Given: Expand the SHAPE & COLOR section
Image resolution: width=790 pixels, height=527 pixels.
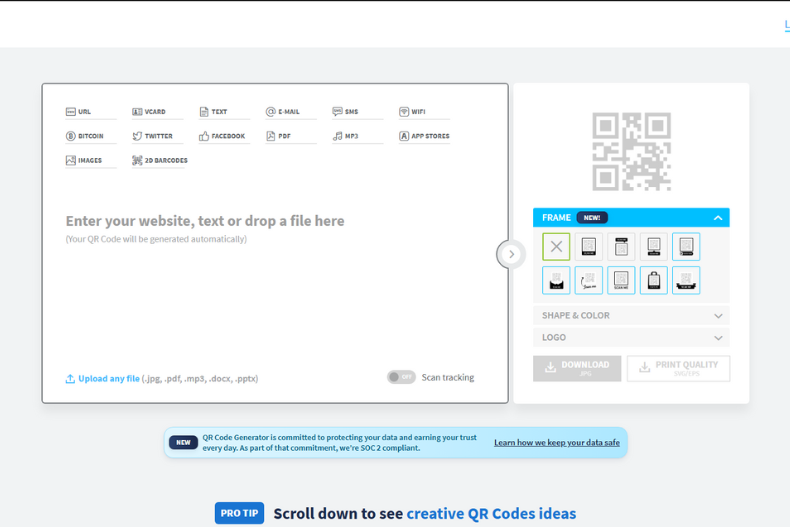Looking at the screenshot, I should (x=631, y=315).
